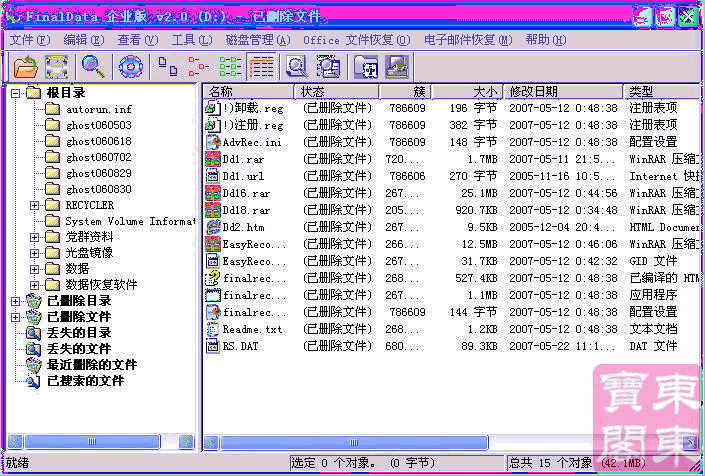The height and width of the screenshot is (476, 705).
Task: Select the Readme.txt file
Action: pyautogui.click(x=252, y=329)
